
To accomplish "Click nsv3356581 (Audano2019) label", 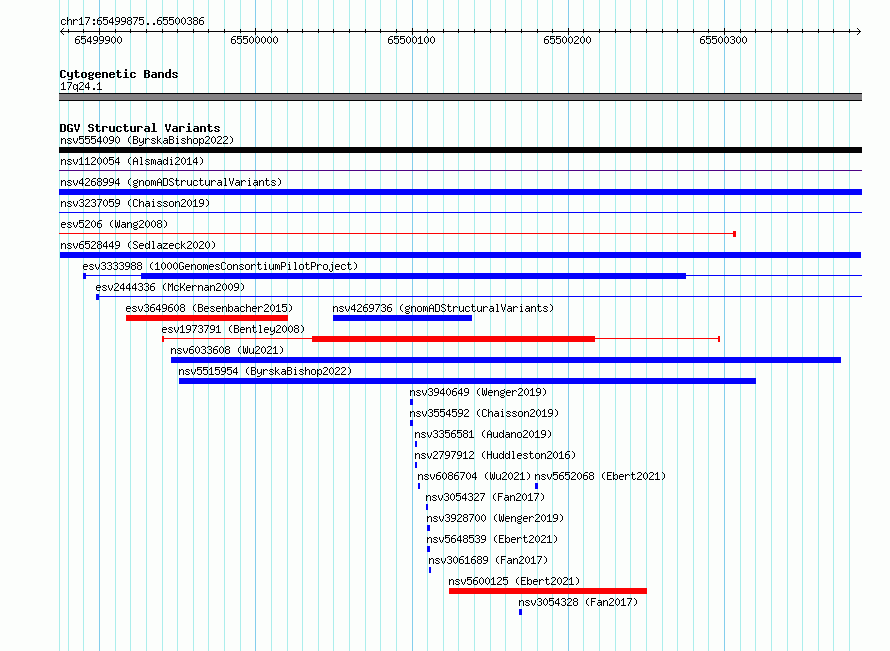I will pos(483,434).
